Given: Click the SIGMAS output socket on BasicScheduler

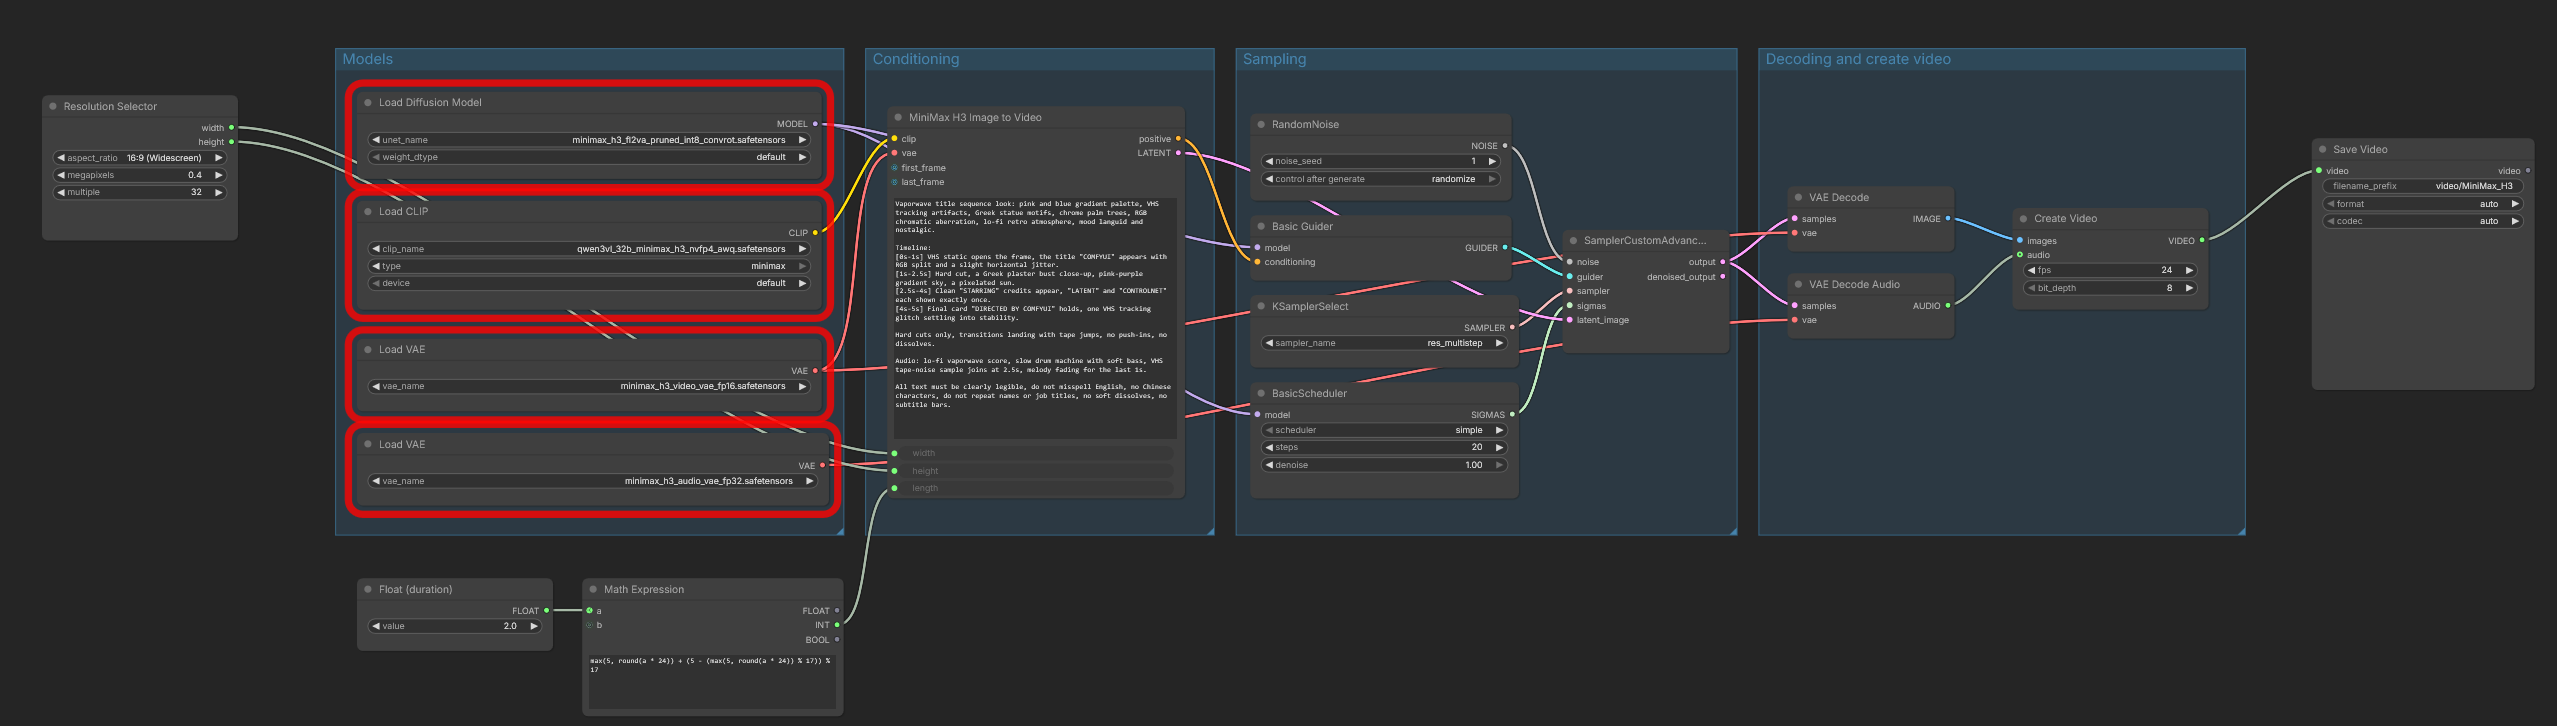Looking at the screenshot, I should coord(1512,414).
